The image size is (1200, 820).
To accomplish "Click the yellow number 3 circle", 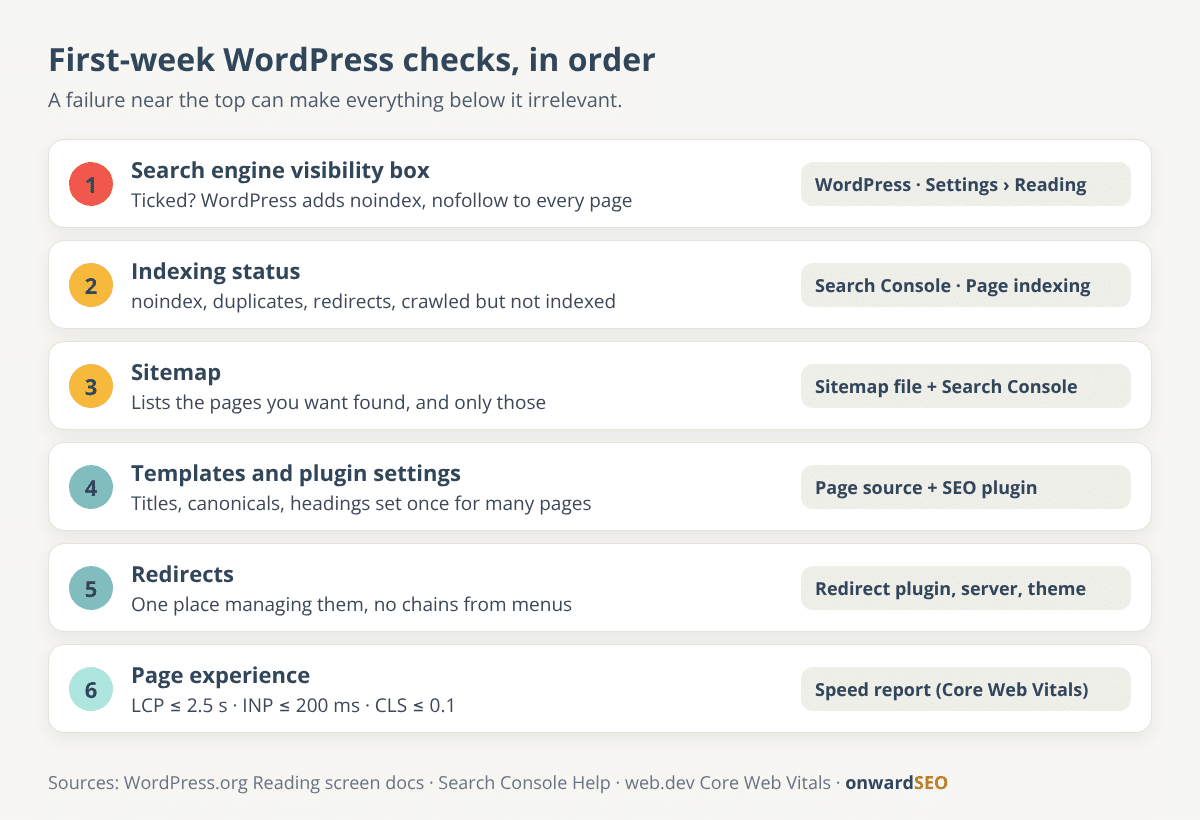I will (91, 386).
